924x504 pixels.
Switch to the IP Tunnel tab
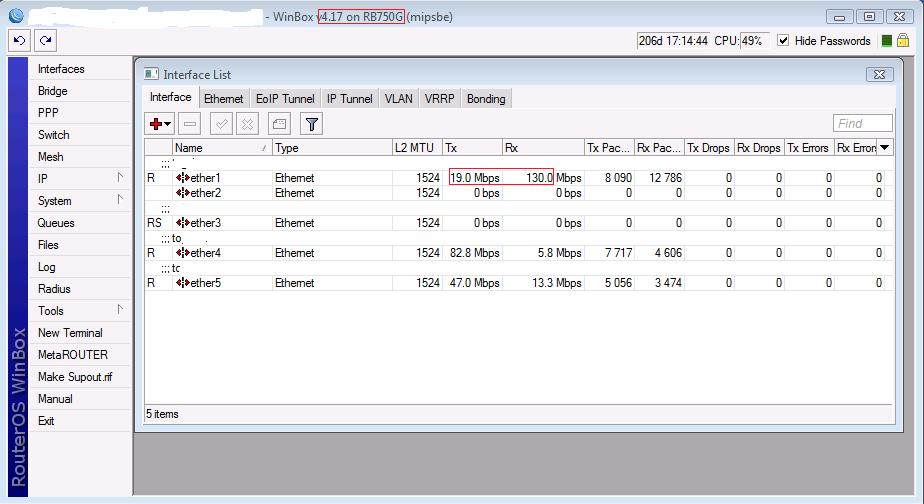pyautogui.click(x=349, y=99)
